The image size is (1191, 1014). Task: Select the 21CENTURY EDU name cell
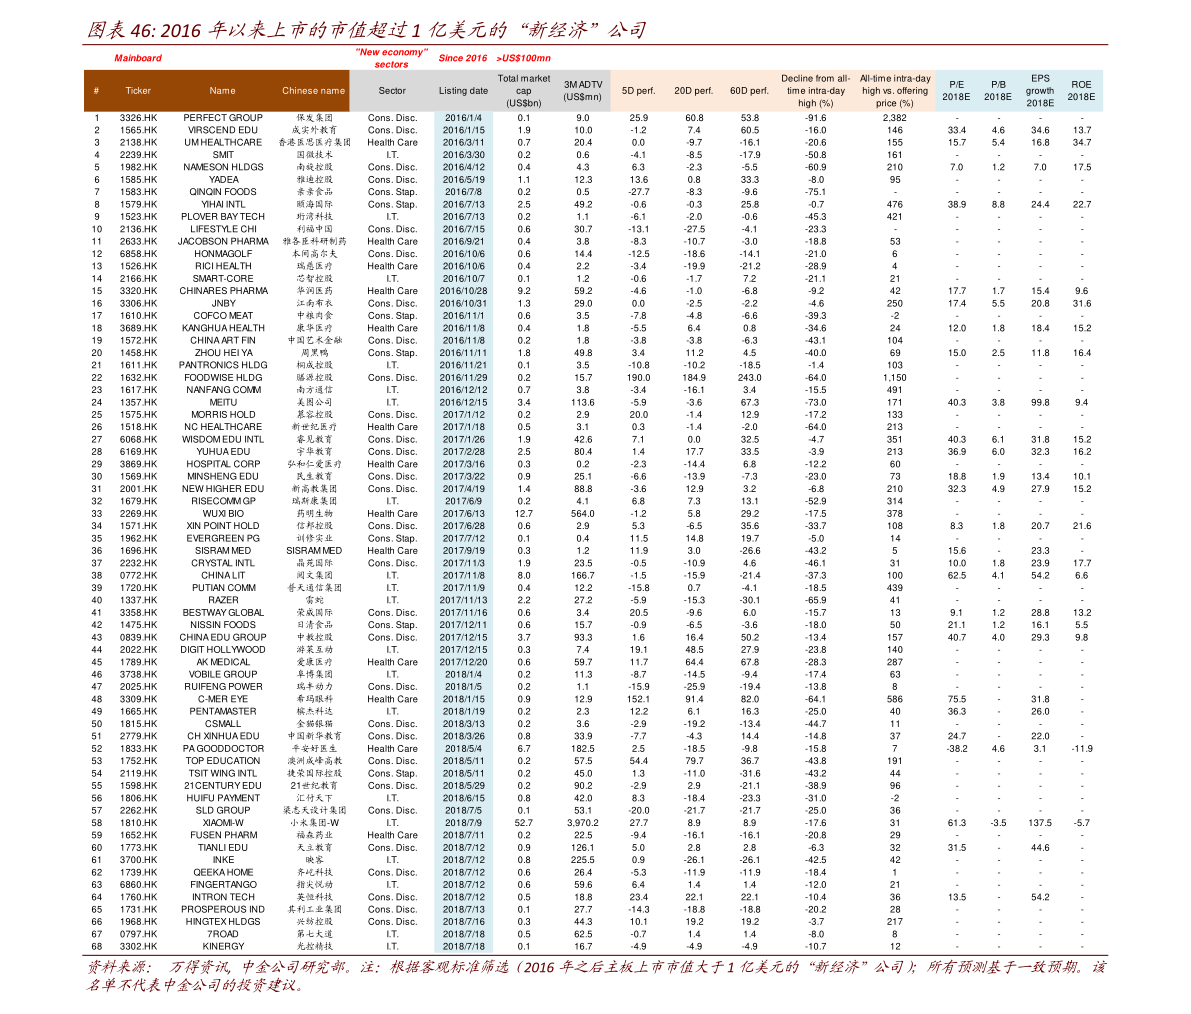[223, 786]
